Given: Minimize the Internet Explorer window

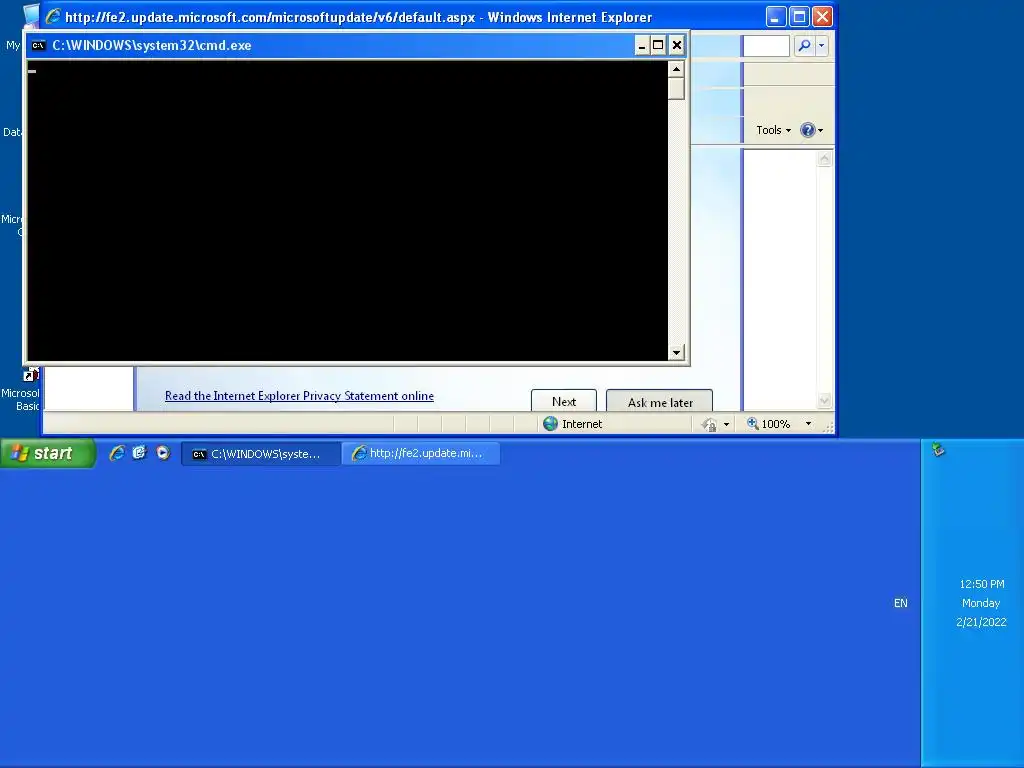Looking at the screenshot, I should coord(776,16).
